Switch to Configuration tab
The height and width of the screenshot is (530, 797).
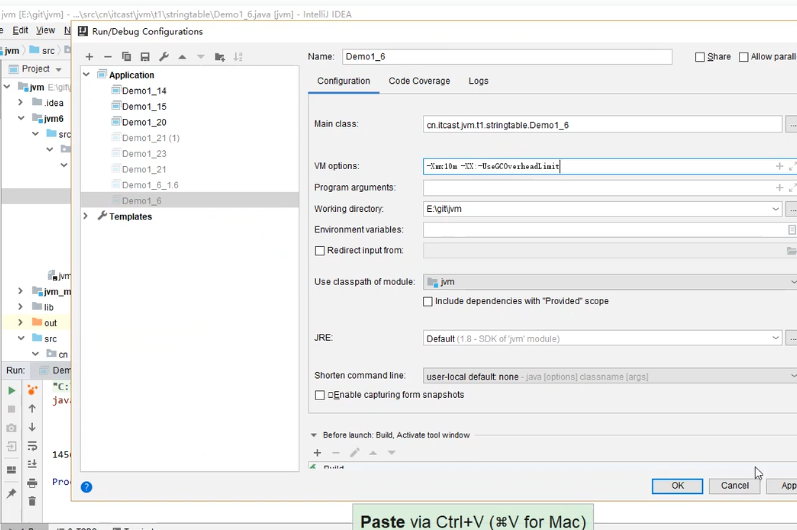pos(344,81)
